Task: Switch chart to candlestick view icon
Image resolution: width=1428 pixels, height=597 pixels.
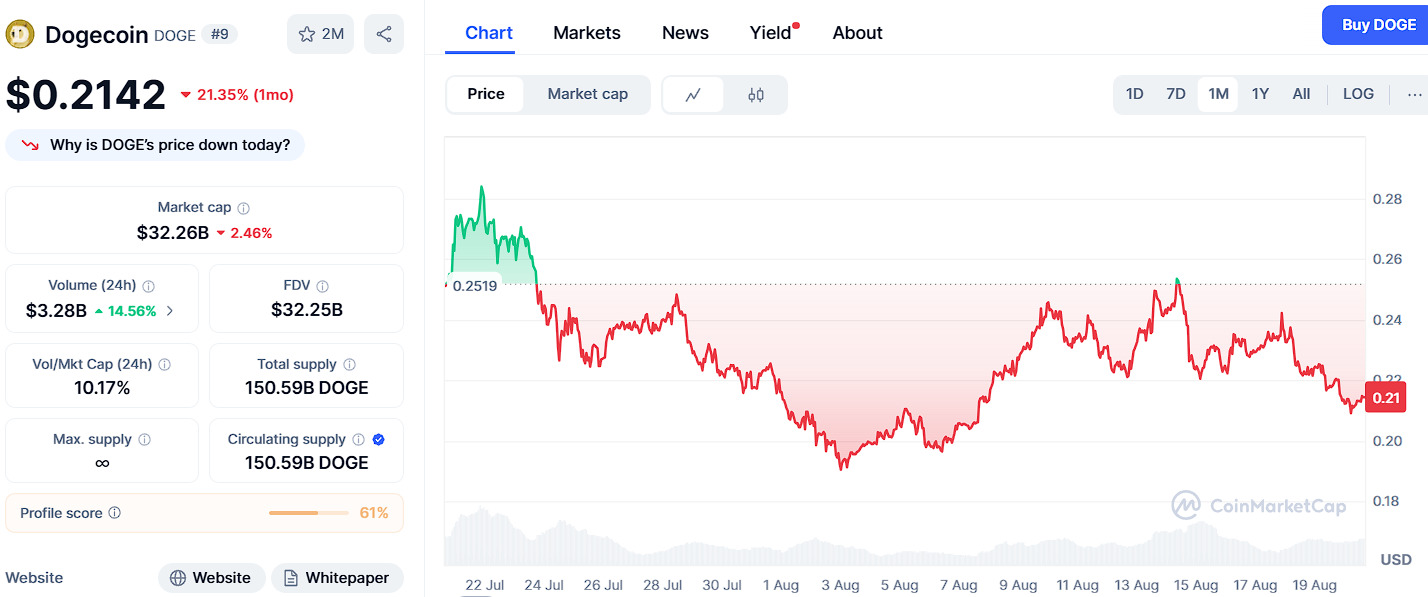Action: click(756, 95)
